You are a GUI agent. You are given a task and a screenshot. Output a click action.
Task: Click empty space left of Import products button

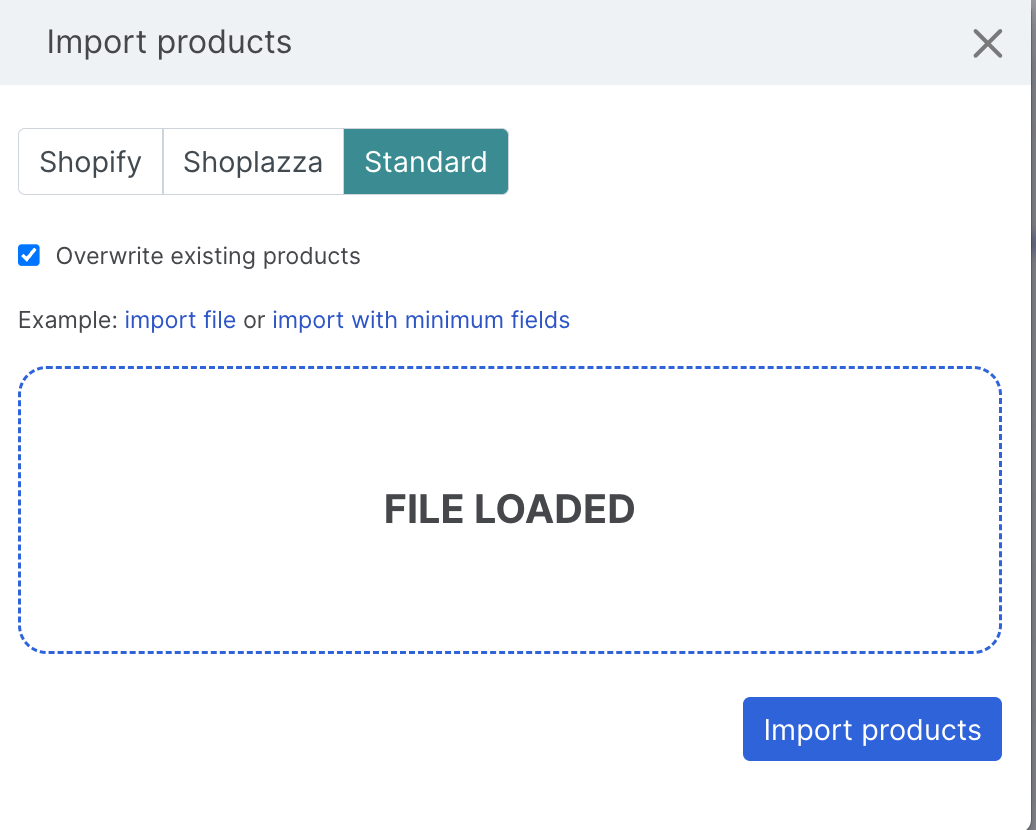coord(400,729)
